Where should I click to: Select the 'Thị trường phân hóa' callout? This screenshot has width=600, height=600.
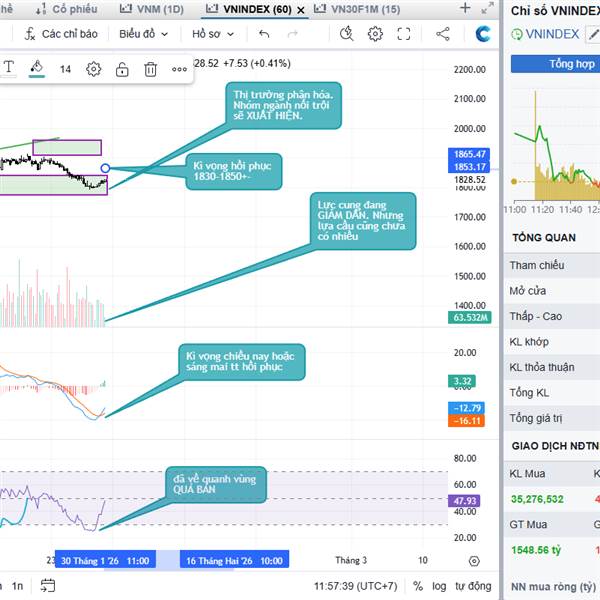283,105
